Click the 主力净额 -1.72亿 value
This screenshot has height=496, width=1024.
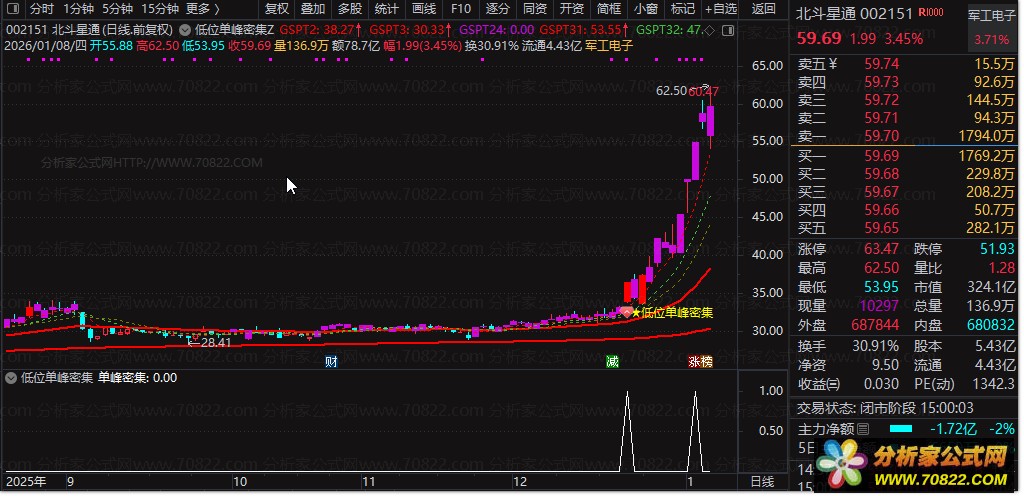[953, 429]
